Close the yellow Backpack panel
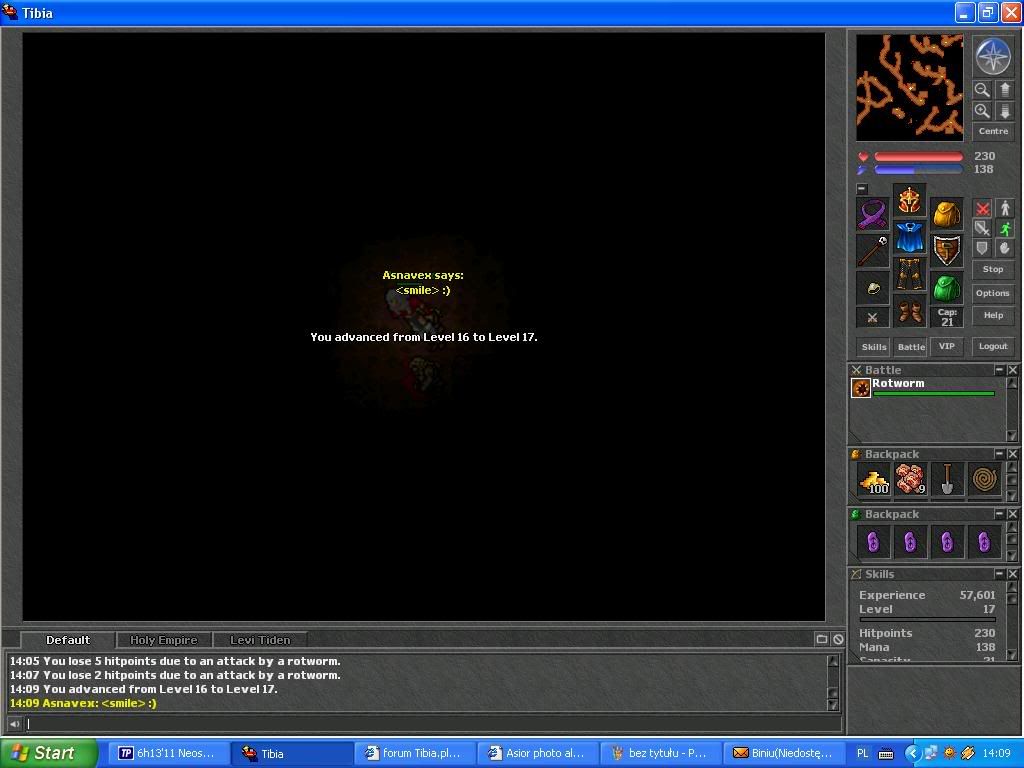 tap(1012, 453)
